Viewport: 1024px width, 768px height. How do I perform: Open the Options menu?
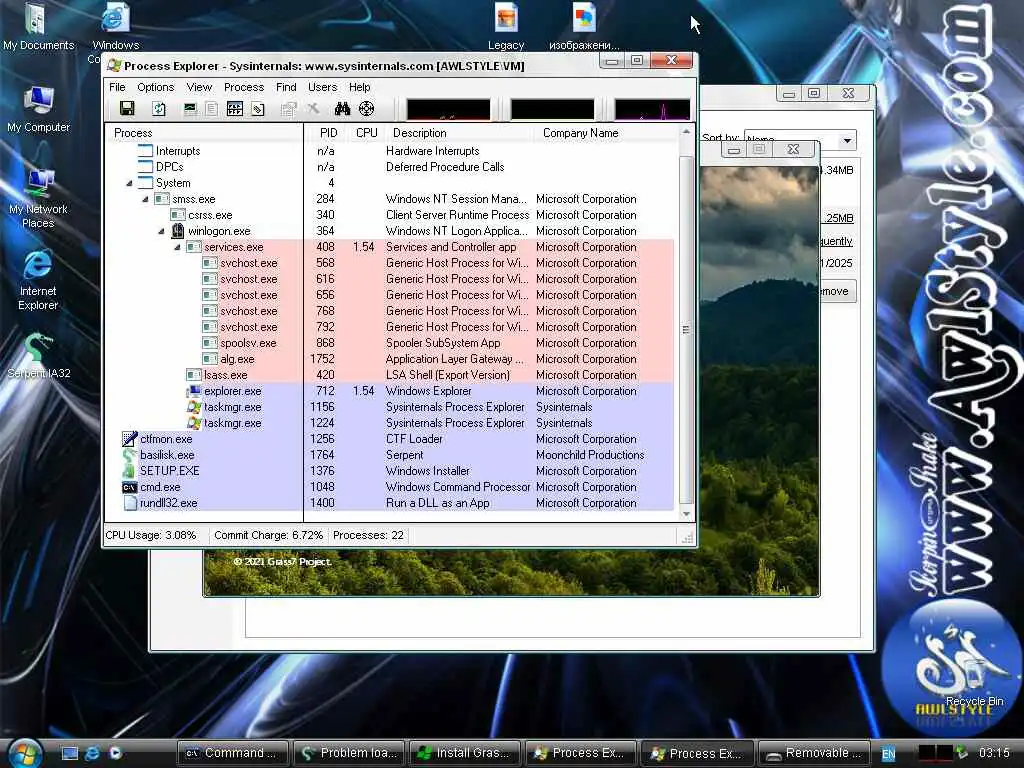(155, 87)
